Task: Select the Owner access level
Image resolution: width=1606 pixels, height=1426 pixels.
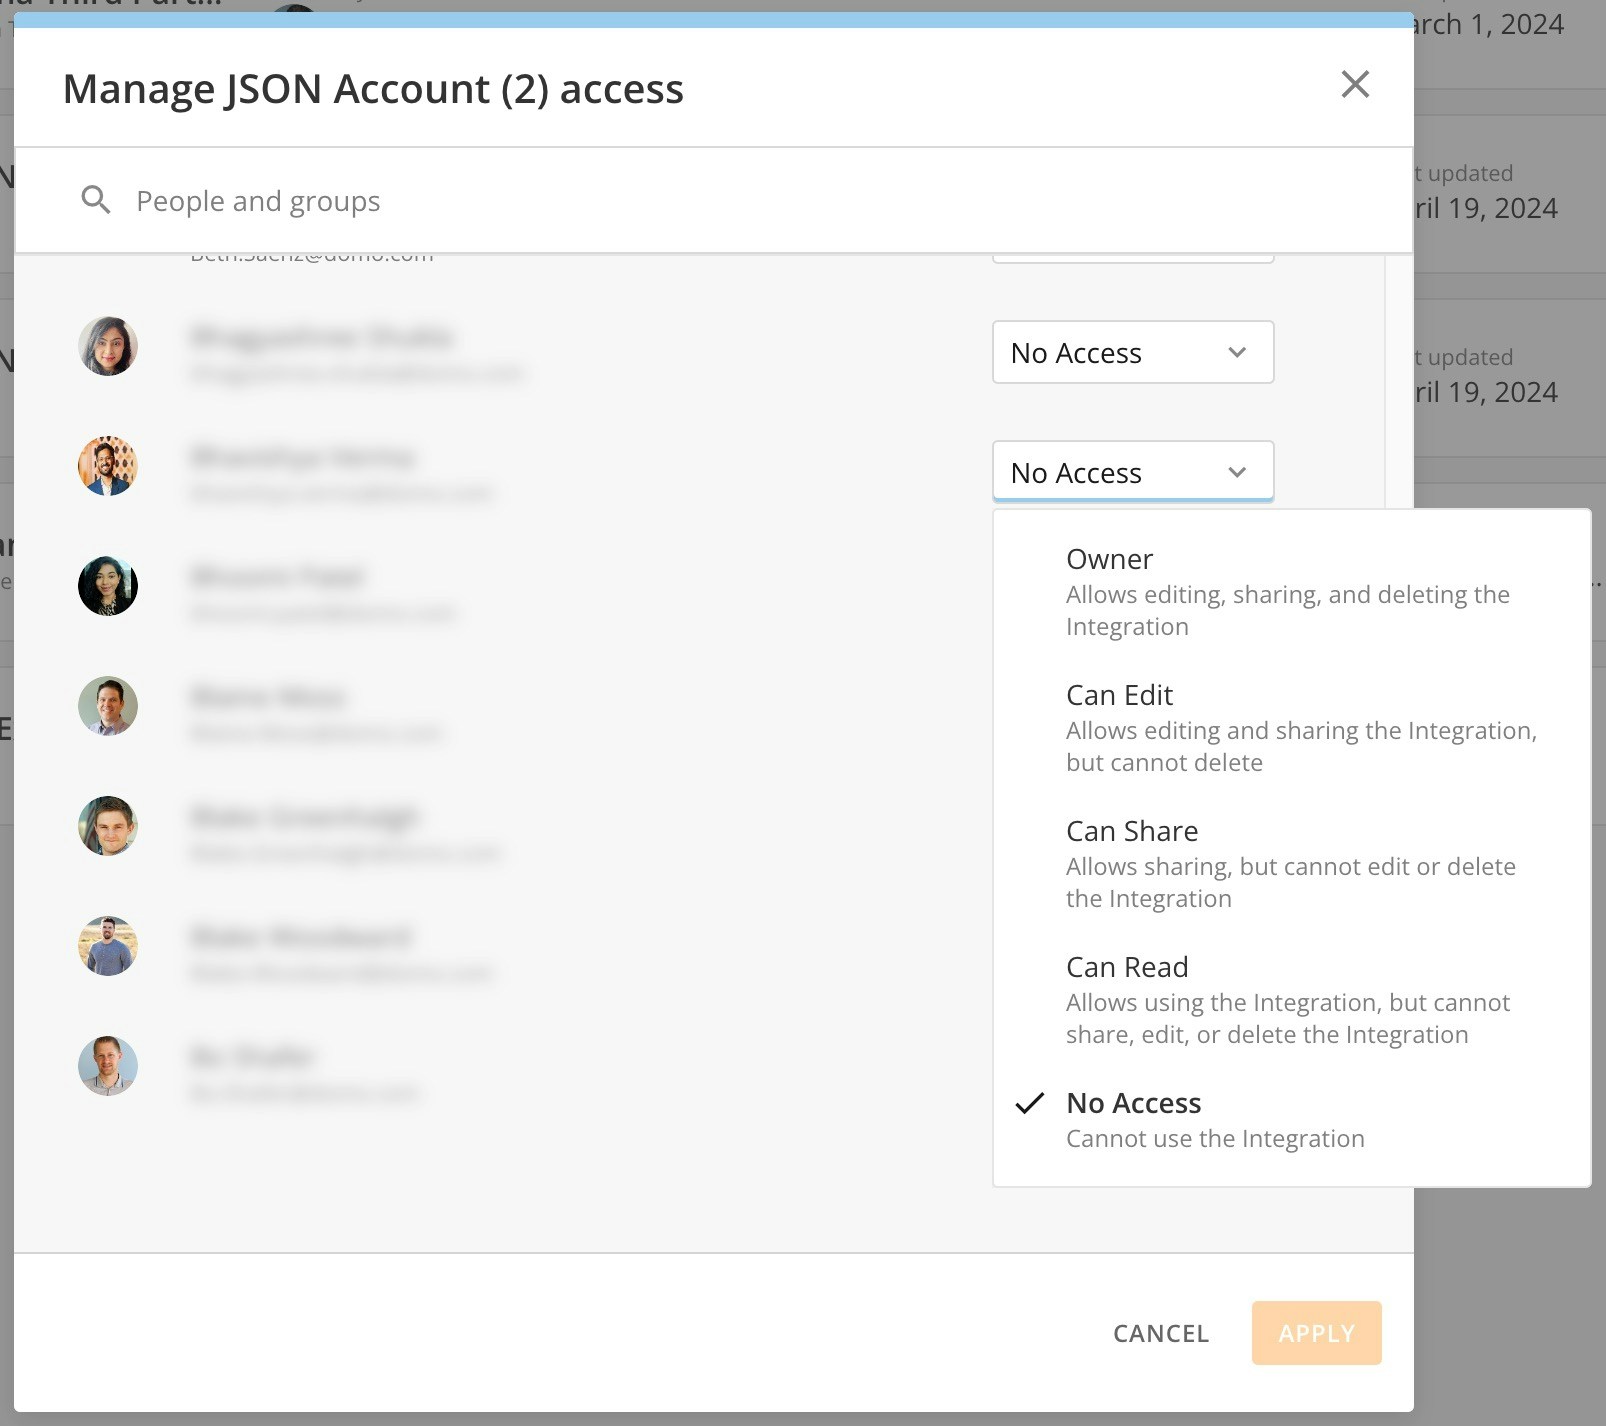Action: pyautogui.click(x=1109, y=559)
